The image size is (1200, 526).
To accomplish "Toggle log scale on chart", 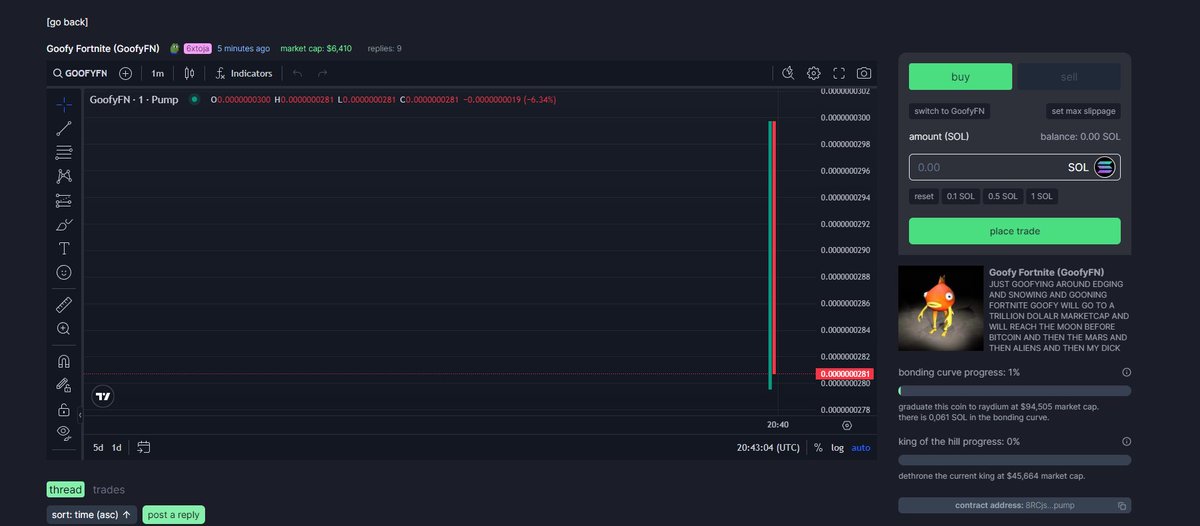I will 837,447.
